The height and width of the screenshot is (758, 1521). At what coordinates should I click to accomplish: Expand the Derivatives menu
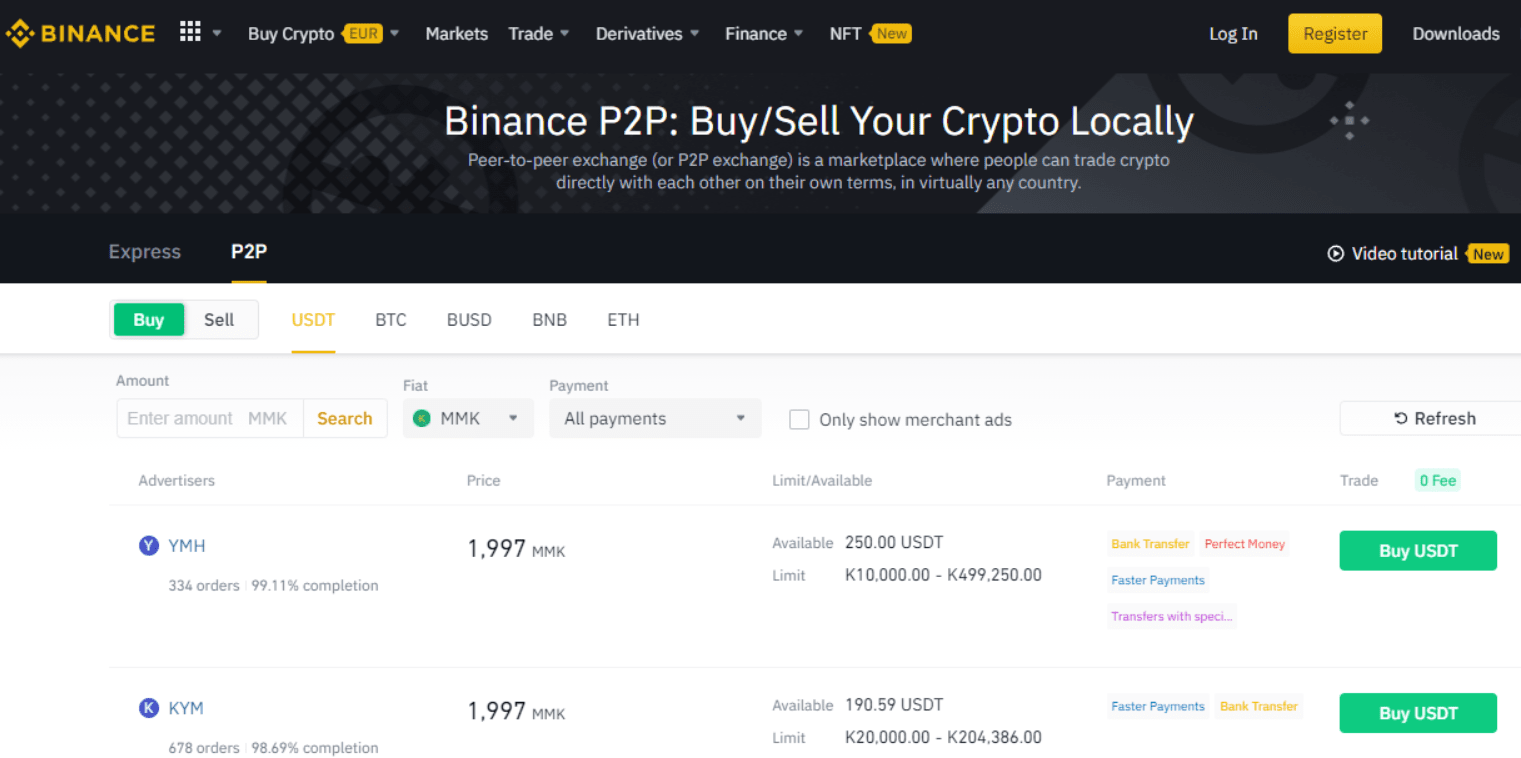tap(647, 34)
